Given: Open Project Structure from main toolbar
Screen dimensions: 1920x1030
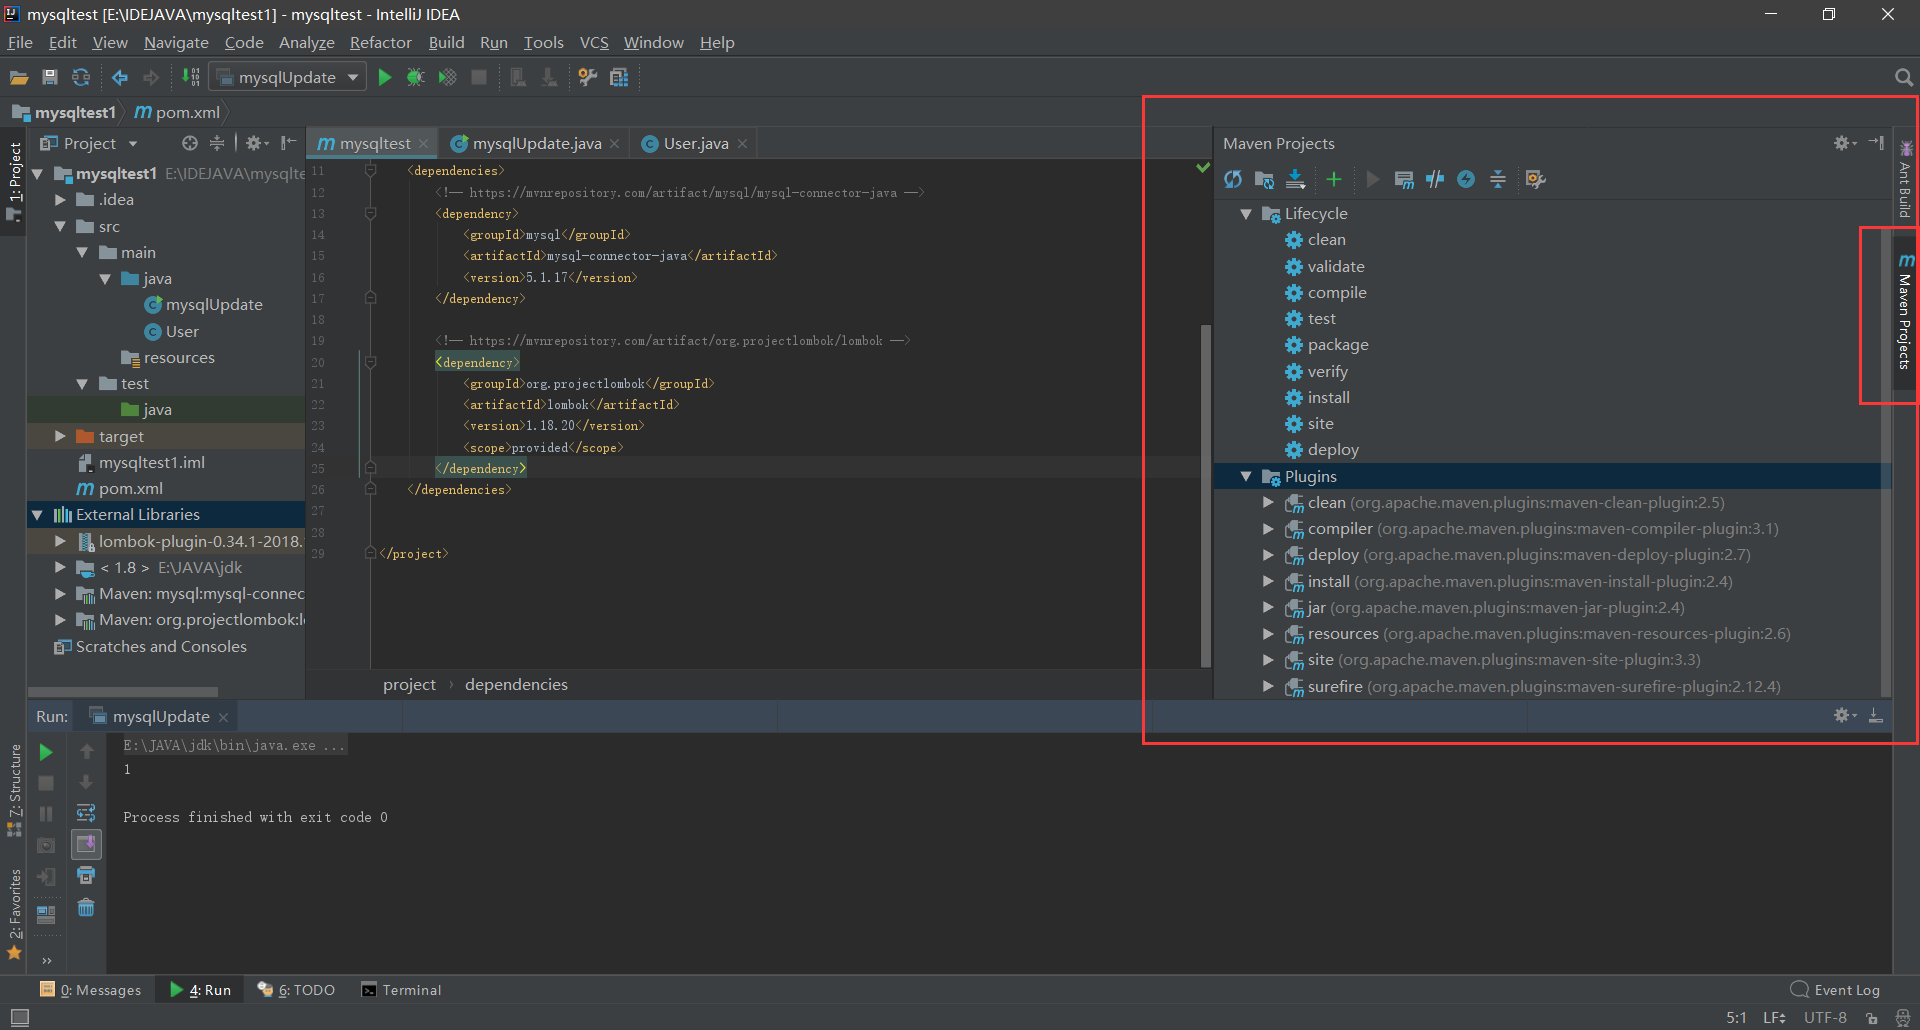Looking at the screenshot, I should click(619, 78).
